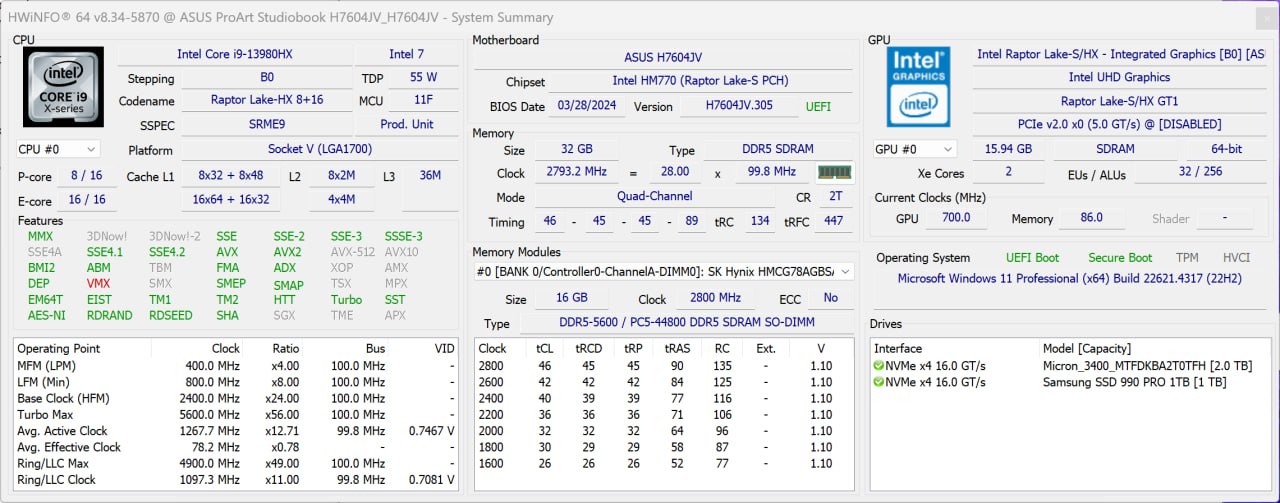Click the PCIe v2.0 x0 [DISABLED] field
Screen dimensions: 1280x503
(1119, 124)
